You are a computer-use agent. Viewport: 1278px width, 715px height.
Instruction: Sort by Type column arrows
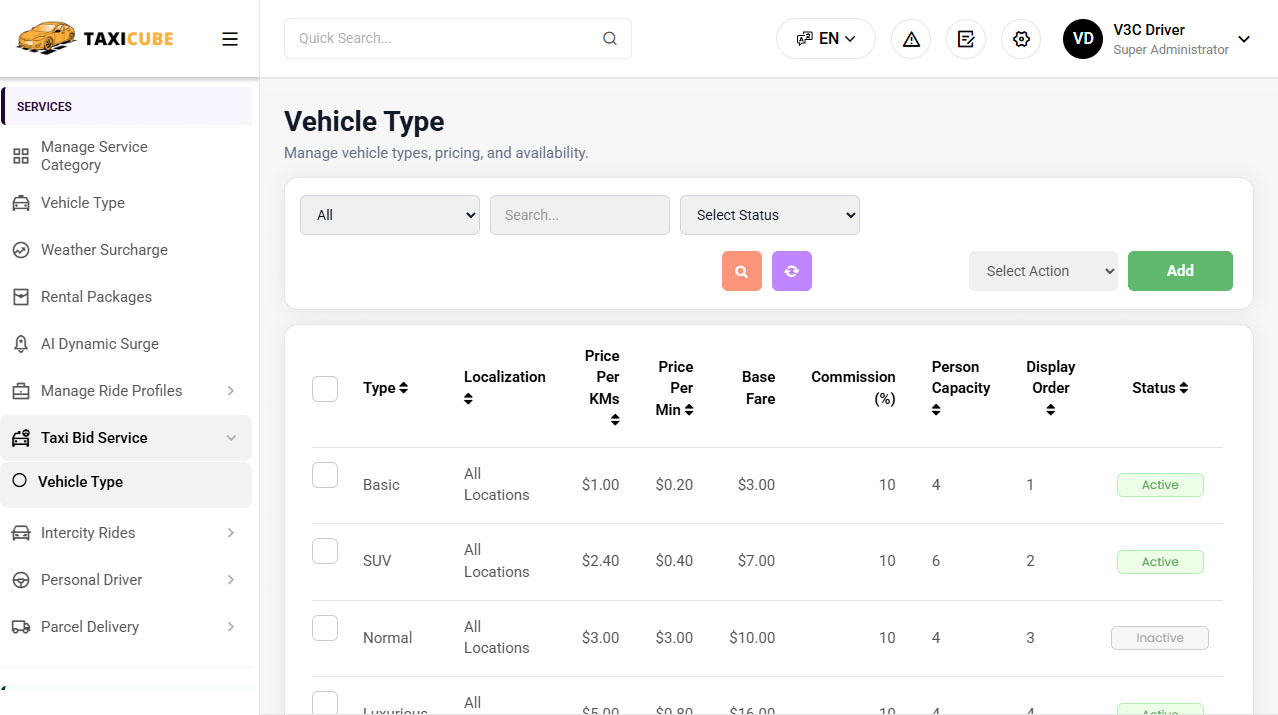tap(404, 388)
